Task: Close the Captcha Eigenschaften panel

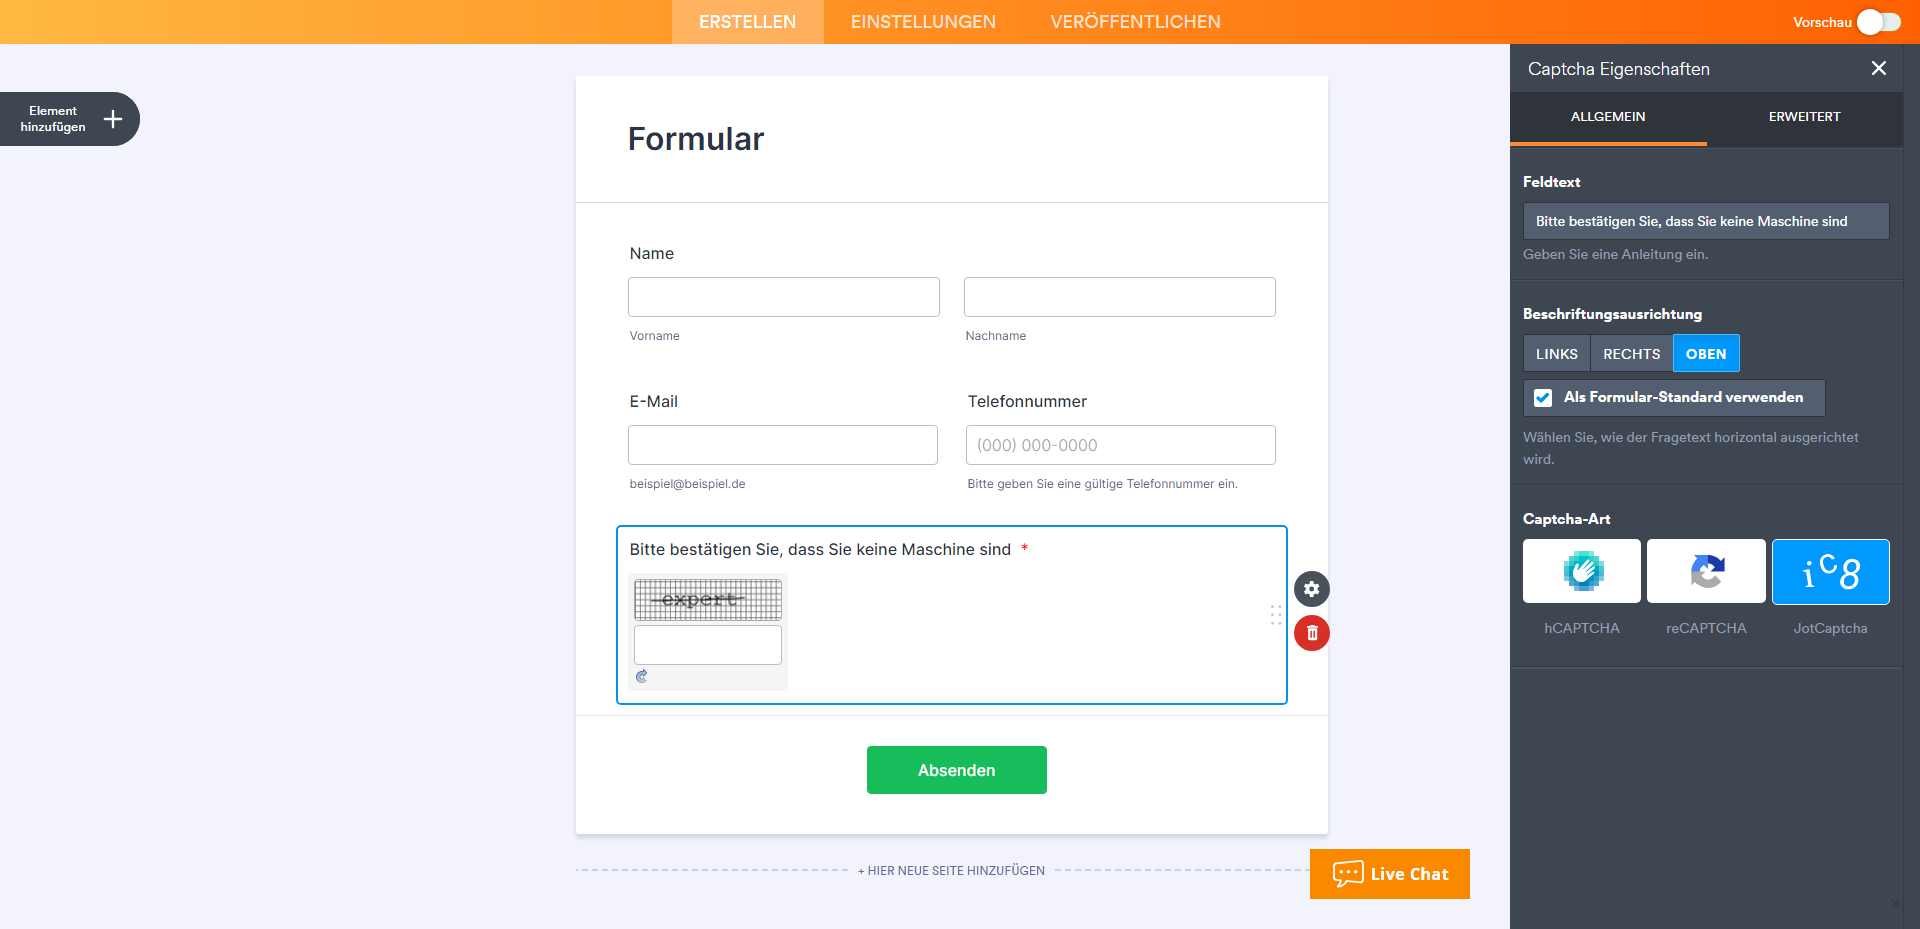Action: [1878, 68]
